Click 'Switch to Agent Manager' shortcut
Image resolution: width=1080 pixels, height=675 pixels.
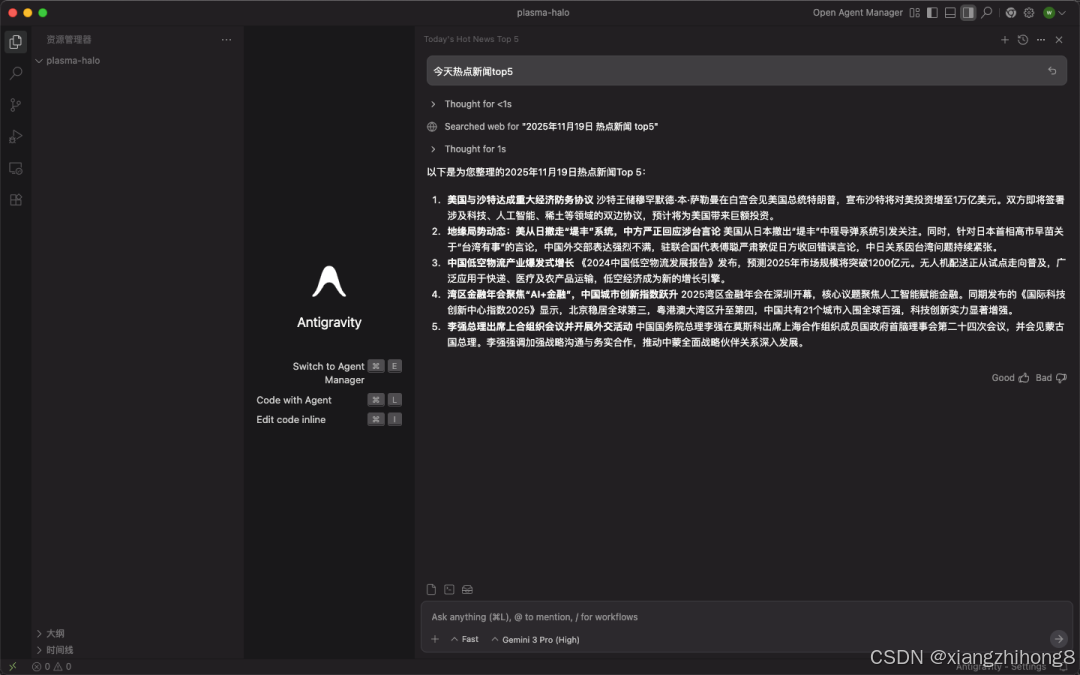tap(329, 373)
